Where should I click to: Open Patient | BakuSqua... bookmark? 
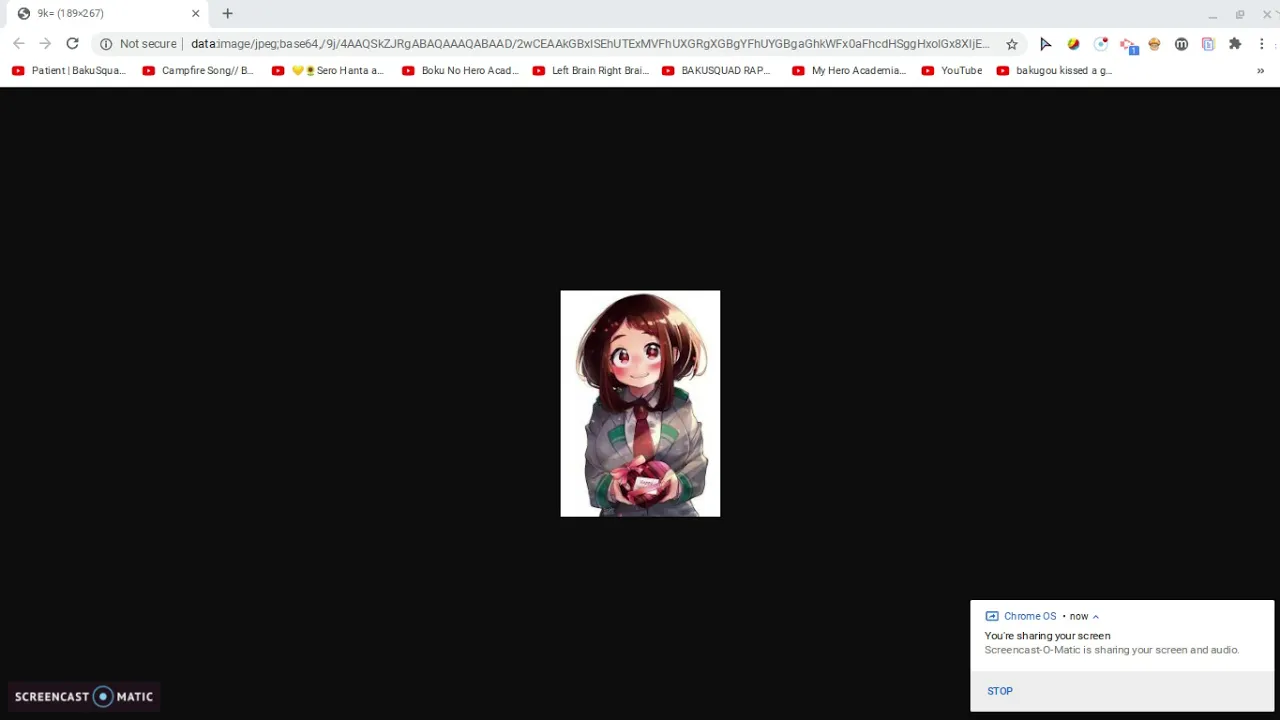click(x=68, y=71)
